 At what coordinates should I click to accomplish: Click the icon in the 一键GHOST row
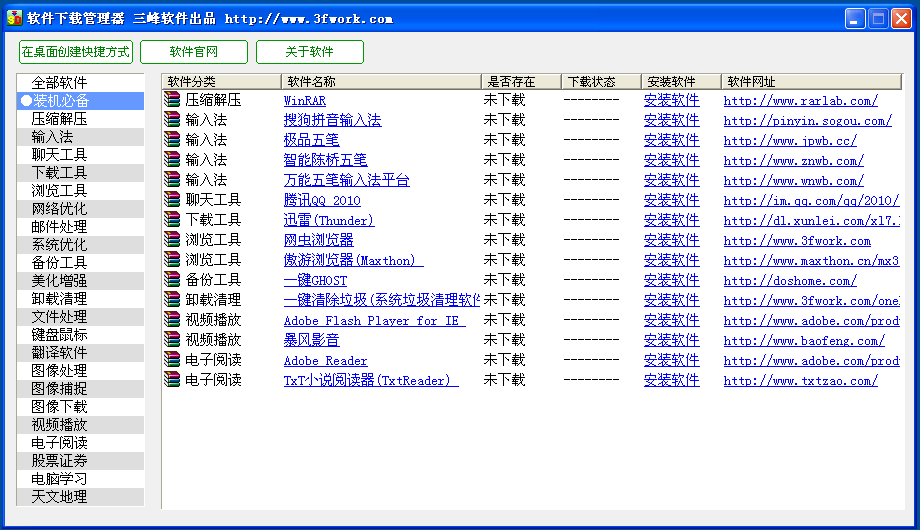coord(172,280)
